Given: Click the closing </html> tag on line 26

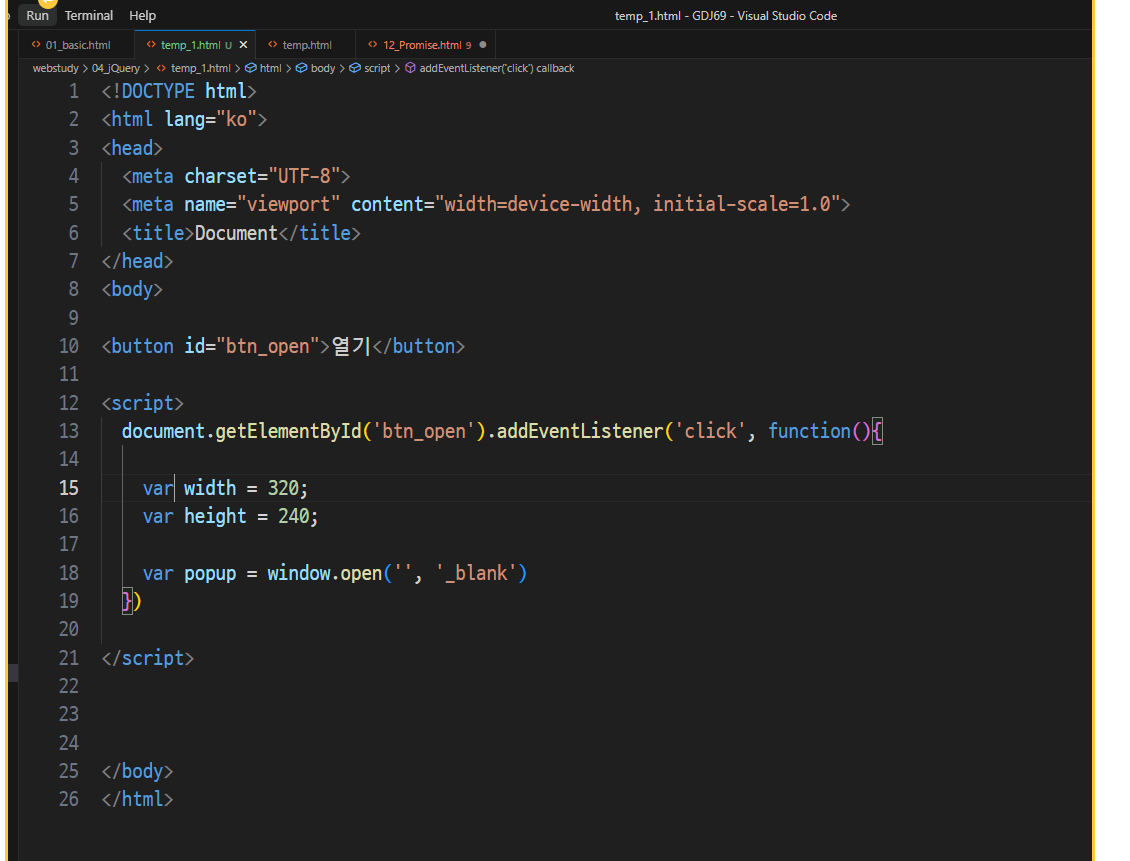Looking at the screenshot, I should pos(137,799).
